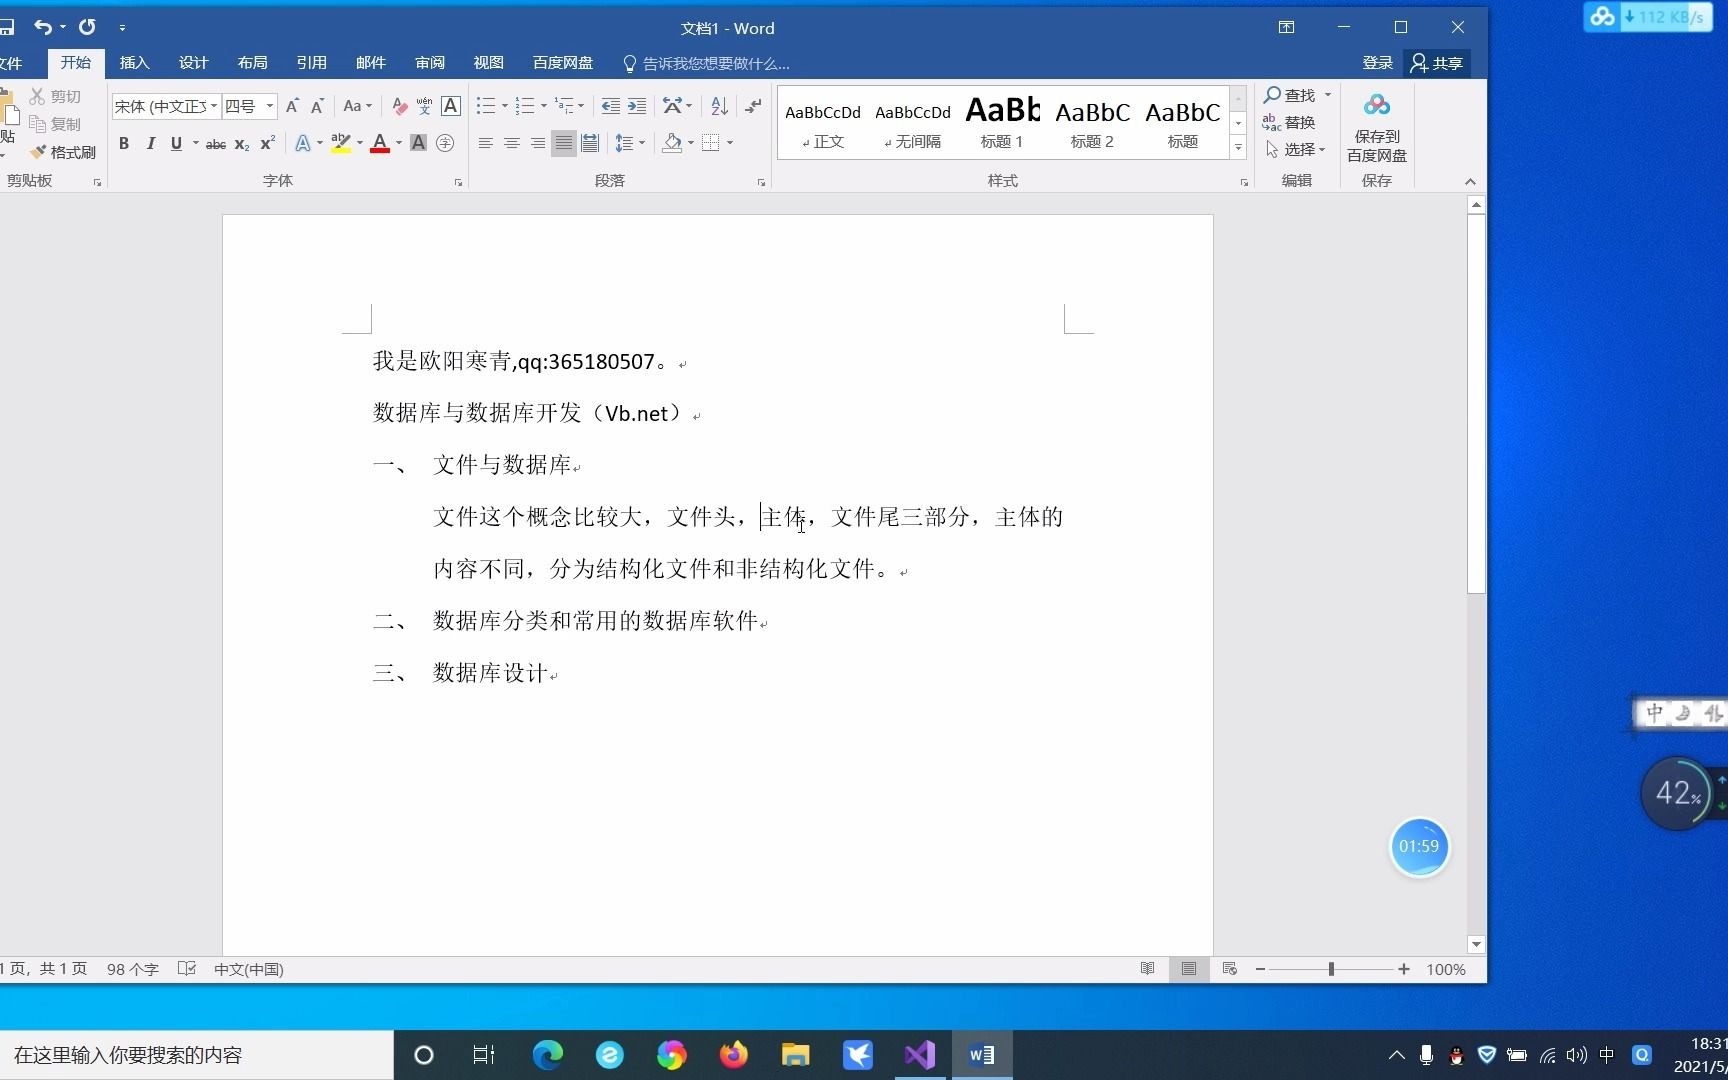This screenshot has width=1728, height=1080.
Task: Toggle bold formatting on selected text
Action: [123, 143]
